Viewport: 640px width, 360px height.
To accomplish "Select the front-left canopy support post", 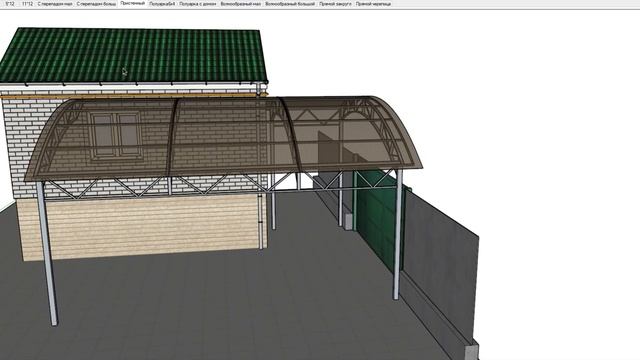I will 47,254.
